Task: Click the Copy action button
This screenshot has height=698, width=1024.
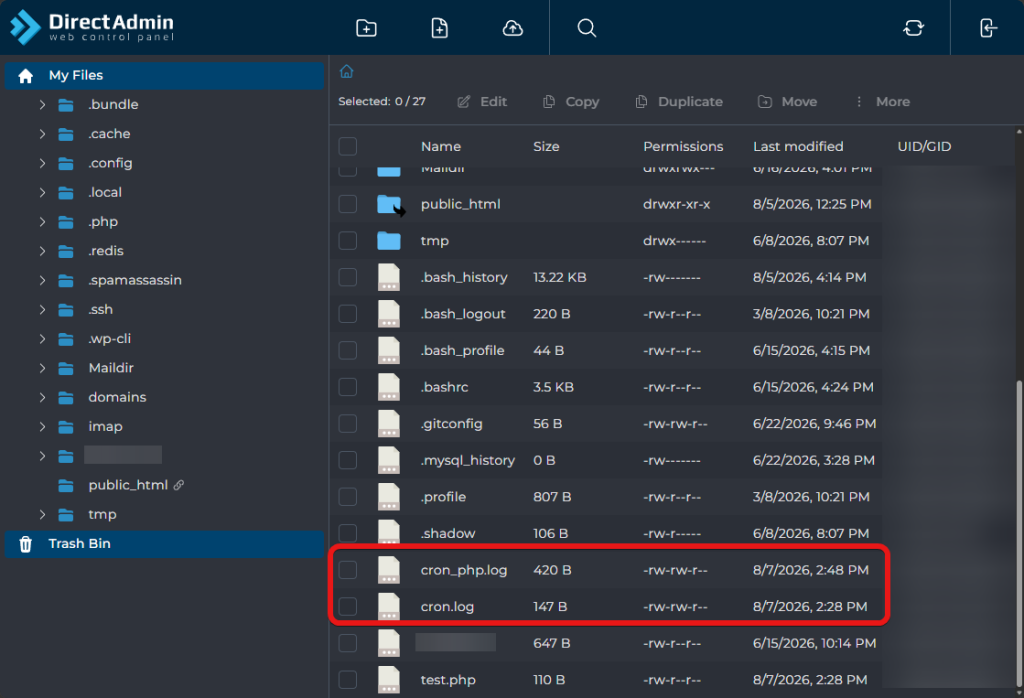Action: point(571,102)
